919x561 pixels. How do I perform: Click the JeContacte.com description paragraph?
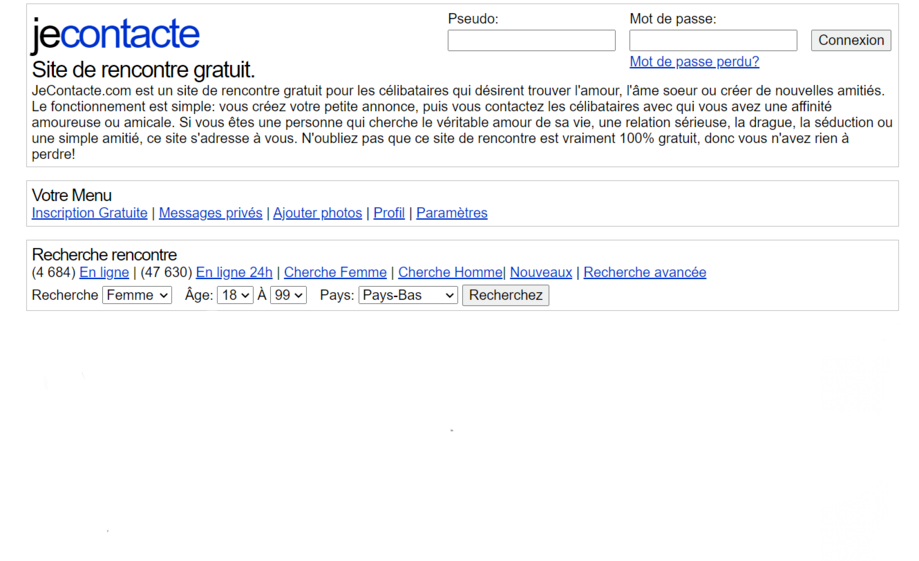(x=462, y=123)
